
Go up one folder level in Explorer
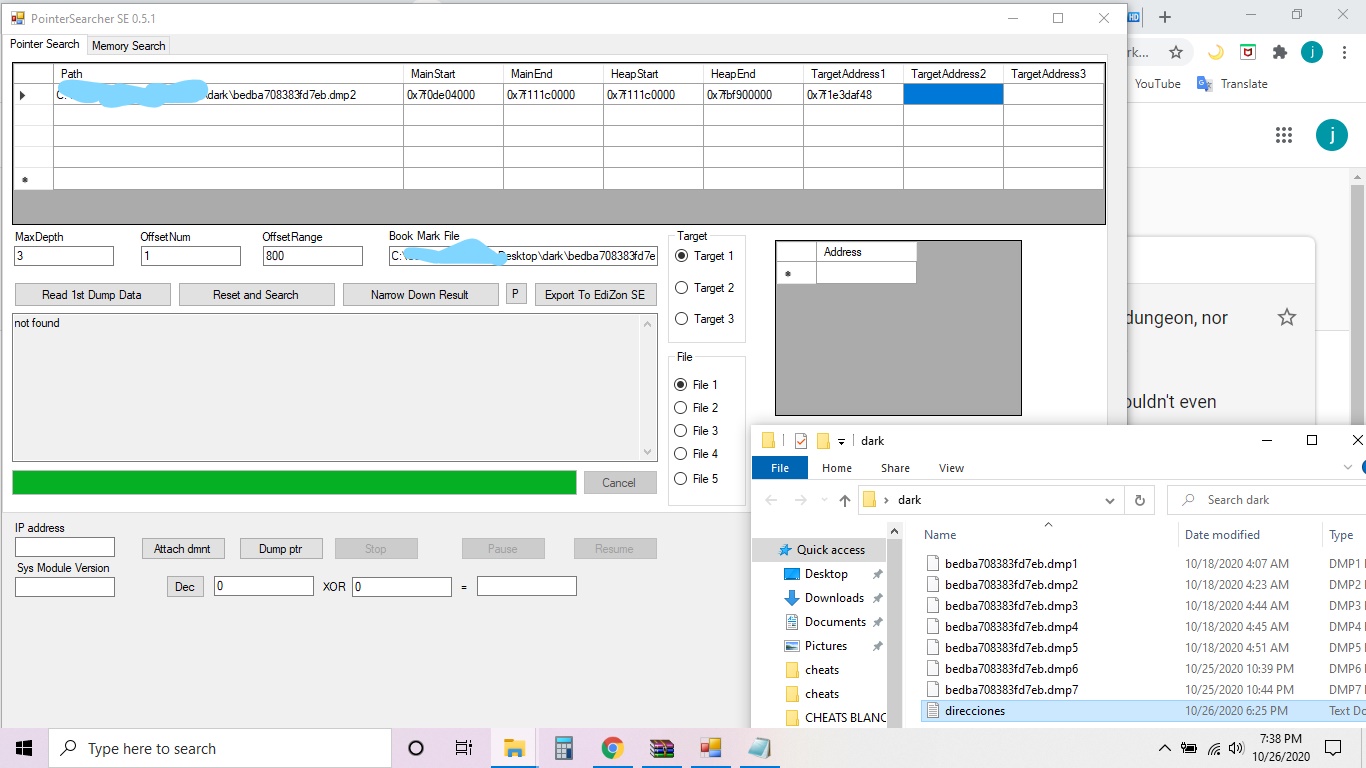tap(845, 500)
